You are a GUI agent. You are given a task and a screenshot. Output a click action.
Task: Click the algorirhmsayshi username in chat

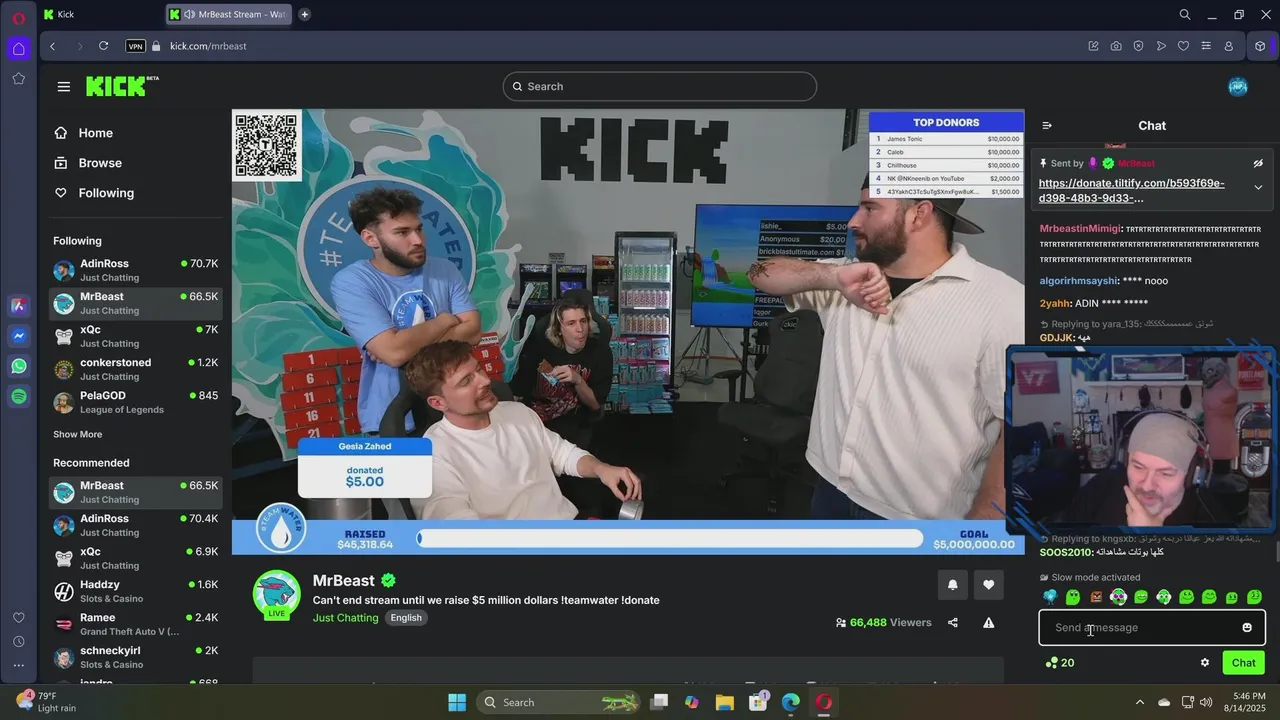1078,281
